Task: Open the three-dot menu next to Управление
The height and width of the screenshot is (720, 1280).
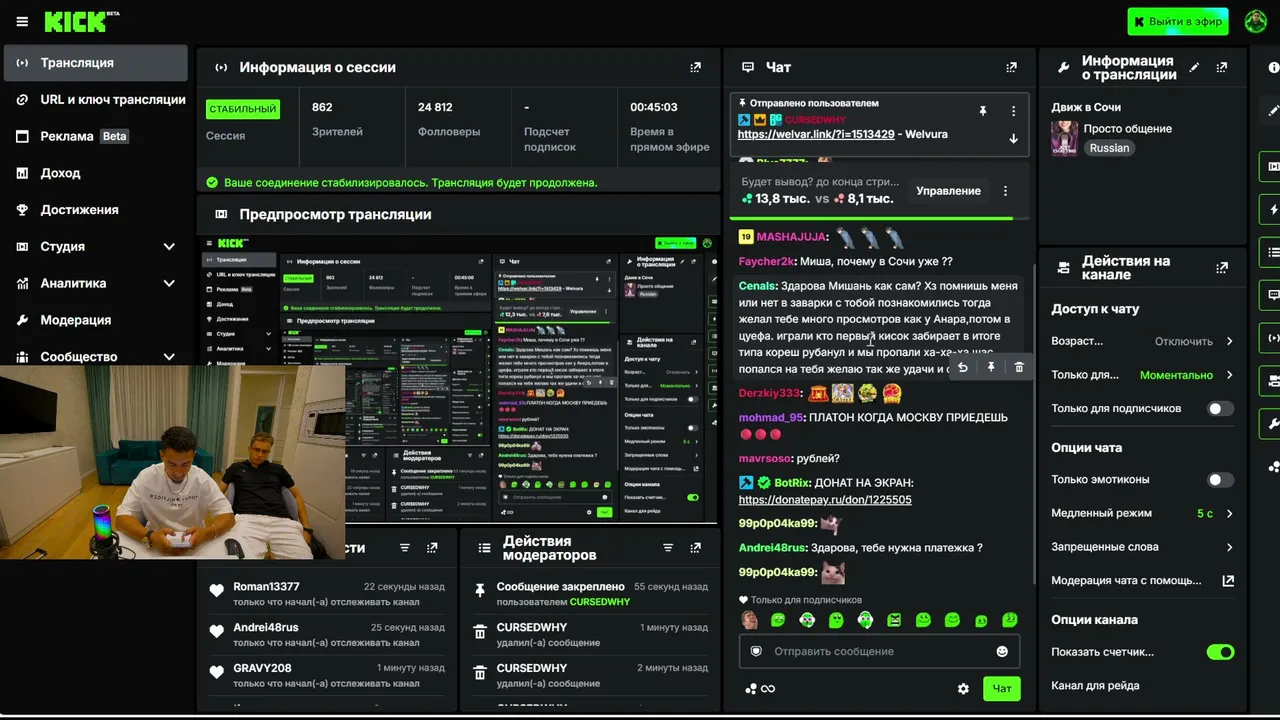Action: 1006,191
